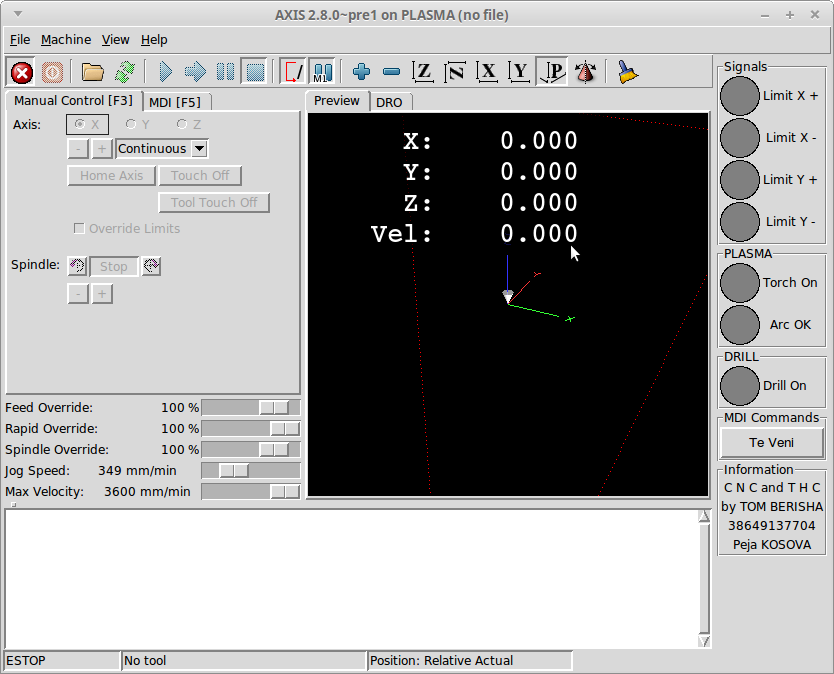
Task: Switch to Manual Control [F3] tab
Action: (x=73, y=101)
